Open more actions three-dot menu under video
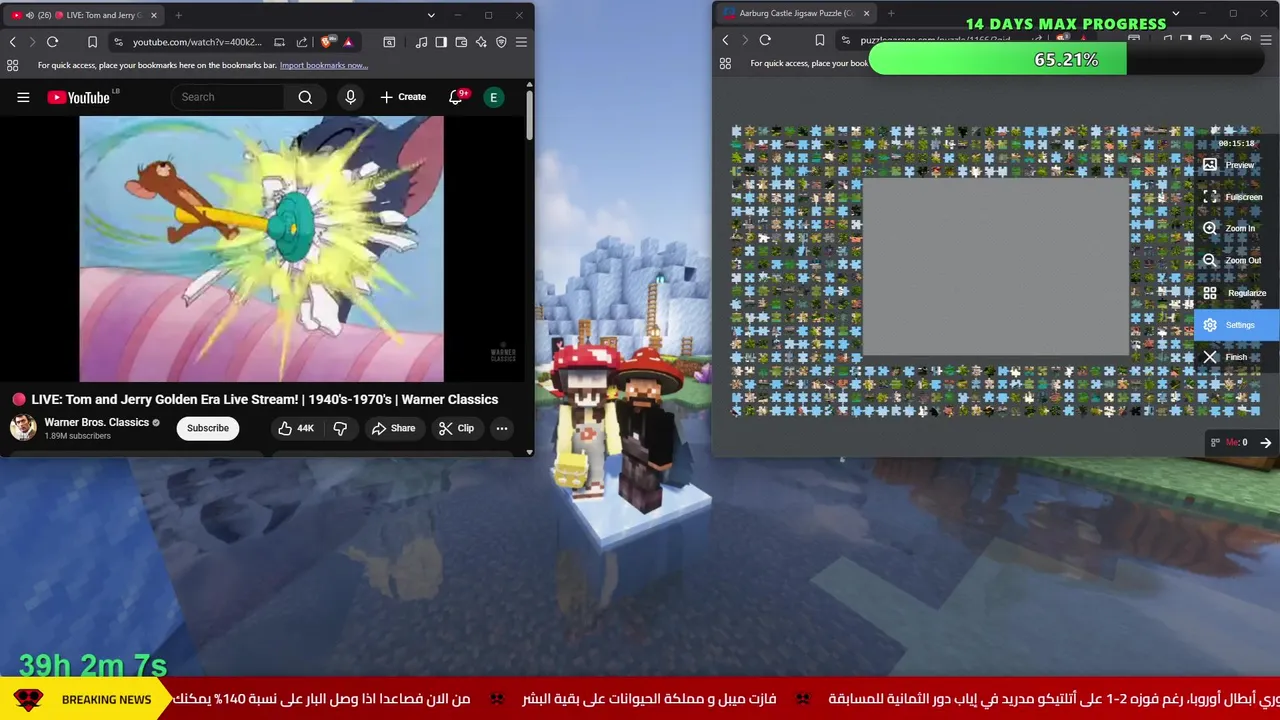This screenshot has width=1280, height=720. tap(502, 428)
